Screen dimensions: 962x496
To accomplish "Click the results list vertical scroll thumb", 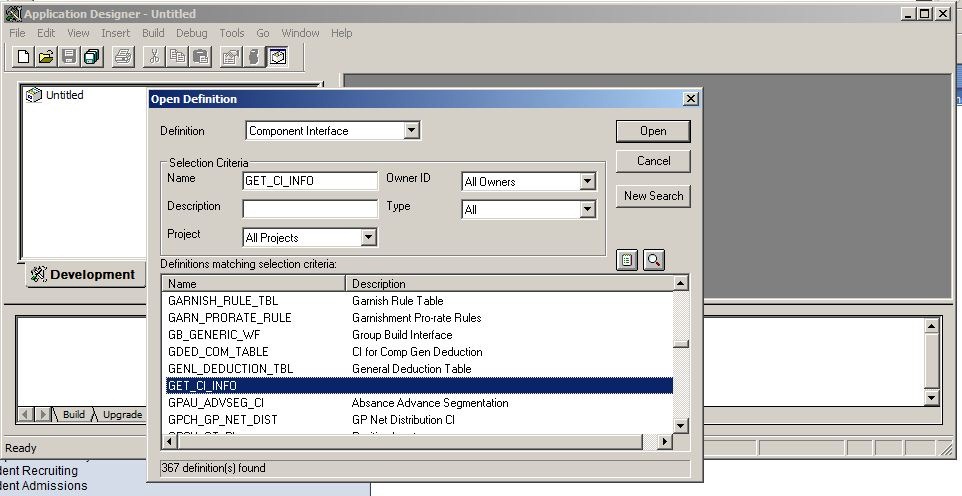I will click(680, 344).
